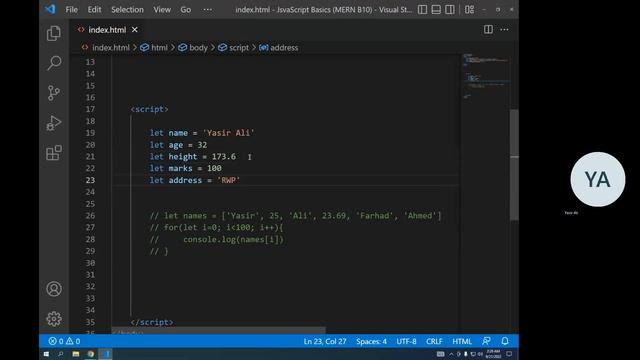Open the Manage gear icon
The width and height of the screenshot is (640, 360).
(54, 319)
